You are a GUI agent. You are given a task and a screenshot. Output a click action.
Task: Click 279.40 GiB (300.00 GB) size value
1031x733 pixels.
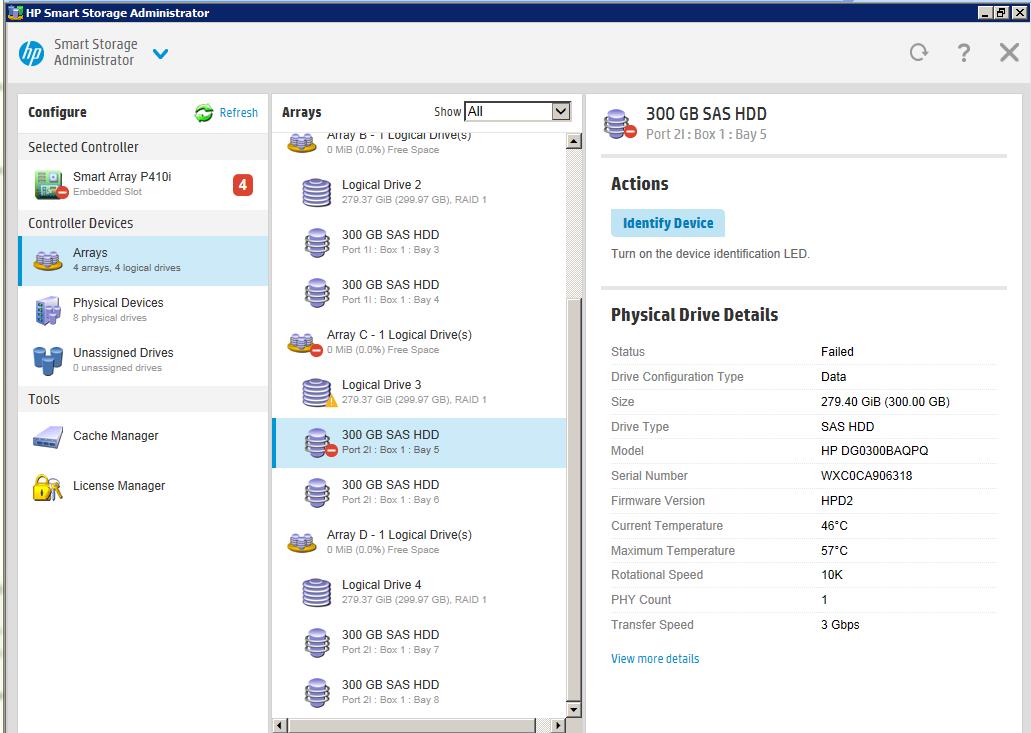point(885,402)
